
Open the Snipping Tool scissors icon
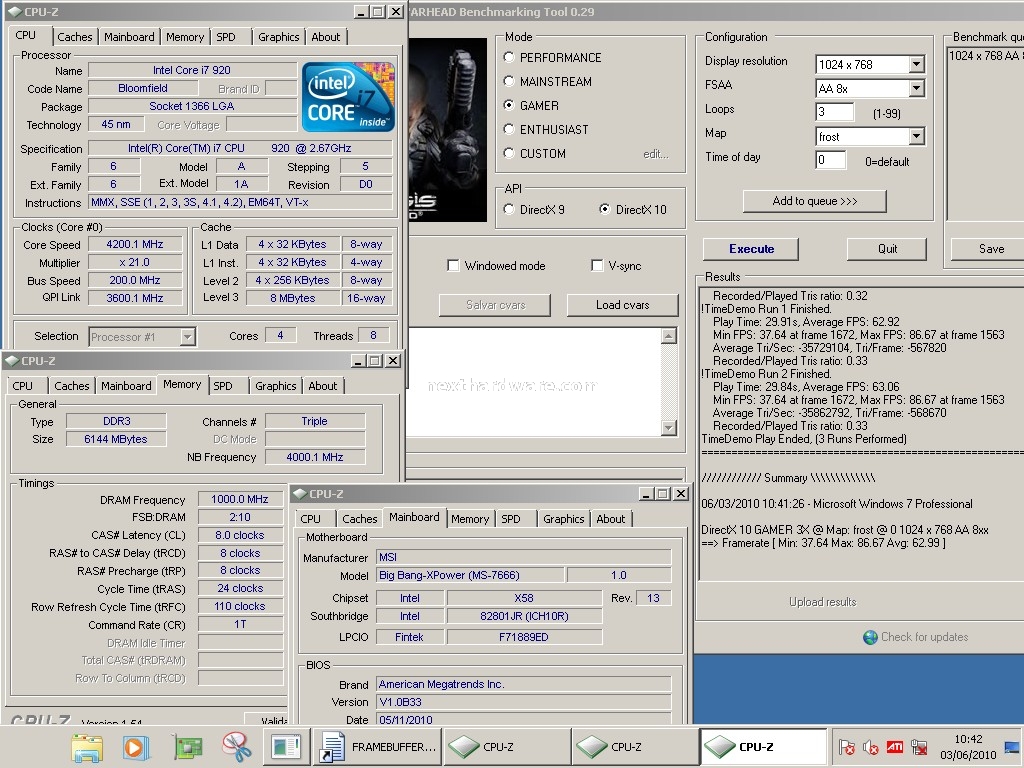coord(236,747)
